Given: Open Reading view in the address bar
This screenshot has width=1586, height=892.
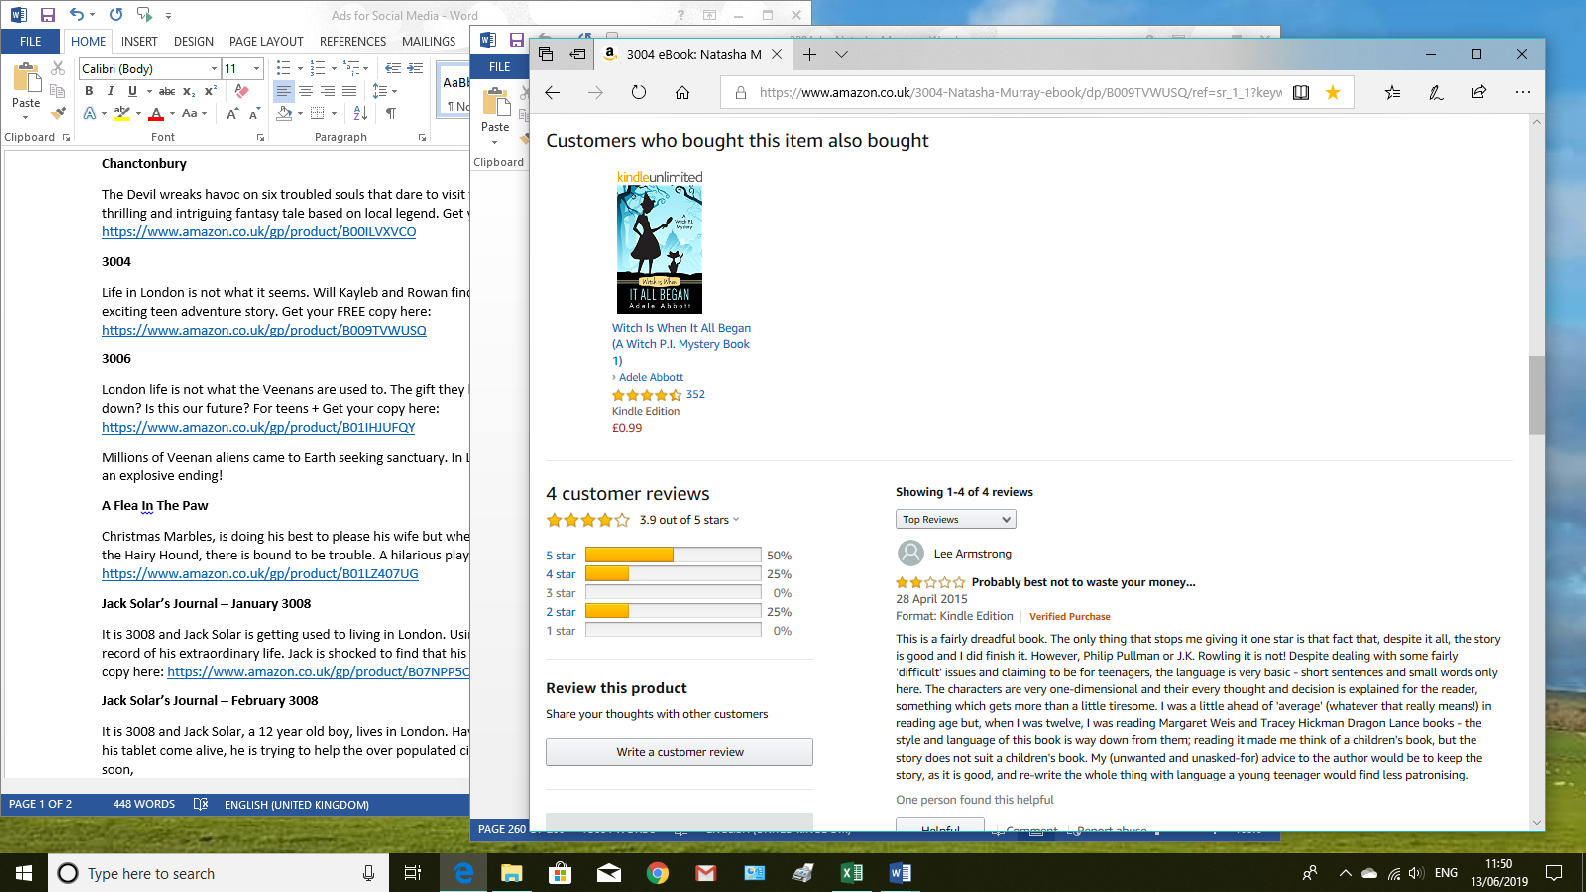Looking at the screenshot, I should (1301, 93).
